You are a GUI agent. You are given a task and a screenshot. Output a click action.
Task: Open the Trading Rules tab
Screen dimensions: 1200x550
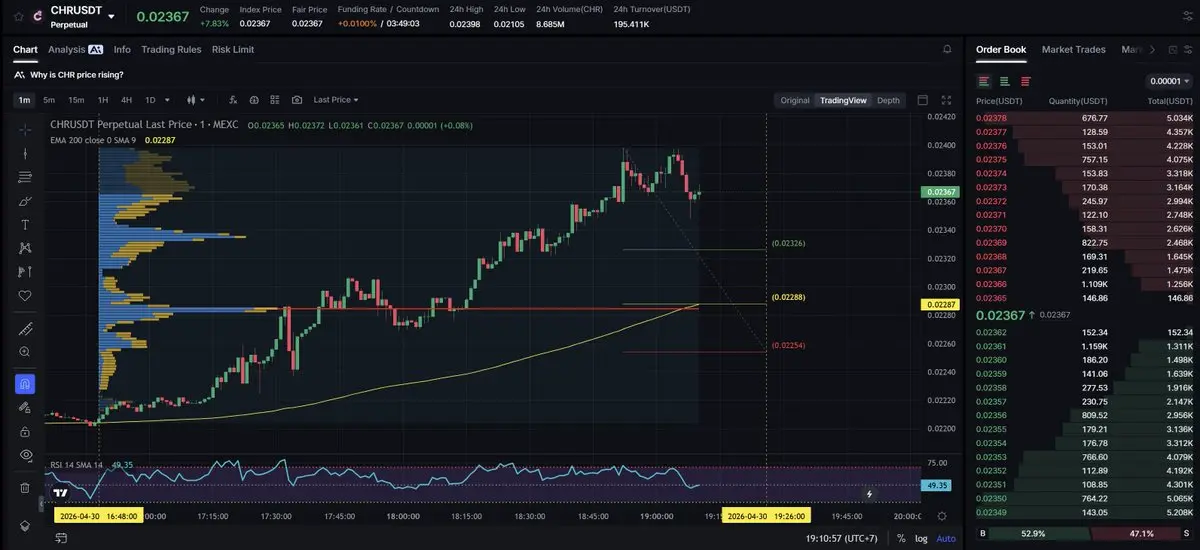[171, 49]
